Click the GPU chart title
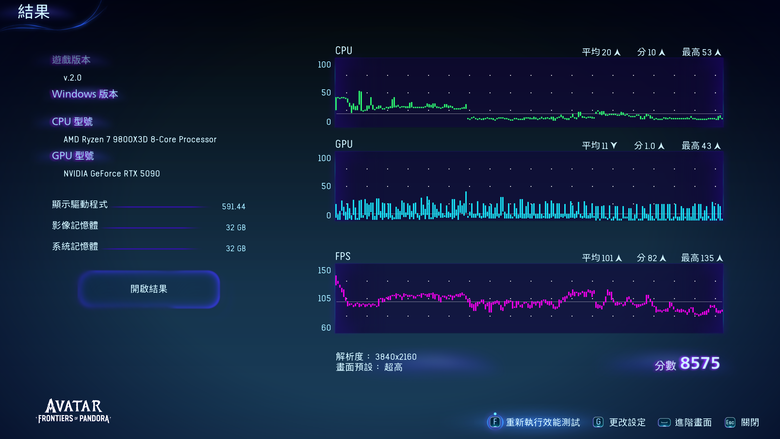 [x=344, y=144]
